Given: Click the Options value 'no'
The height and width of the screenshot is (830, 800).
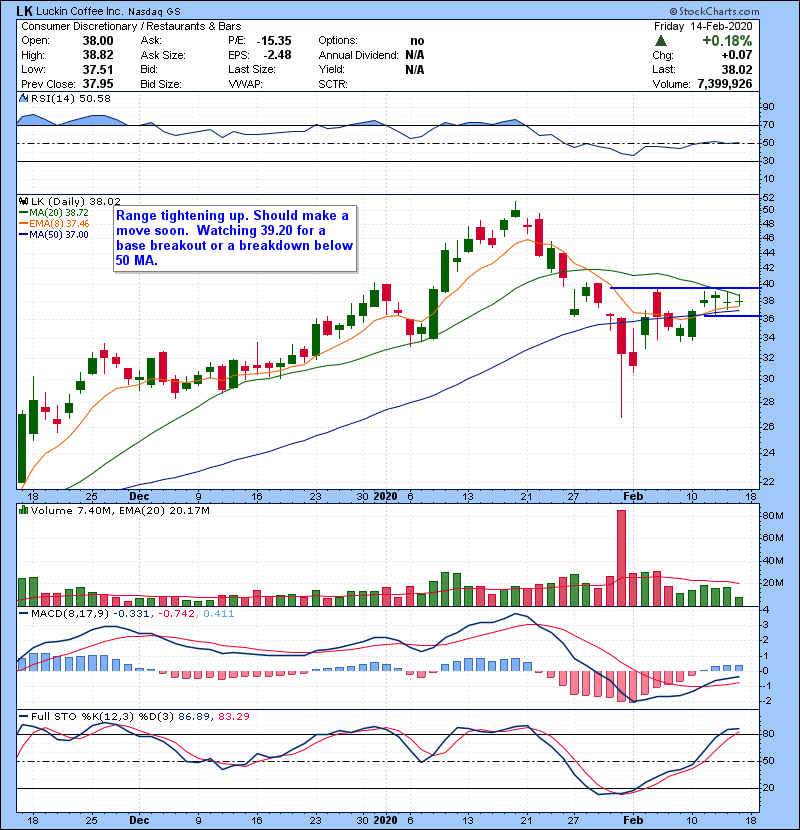Looking at the screenshot, I should [417, 41].
